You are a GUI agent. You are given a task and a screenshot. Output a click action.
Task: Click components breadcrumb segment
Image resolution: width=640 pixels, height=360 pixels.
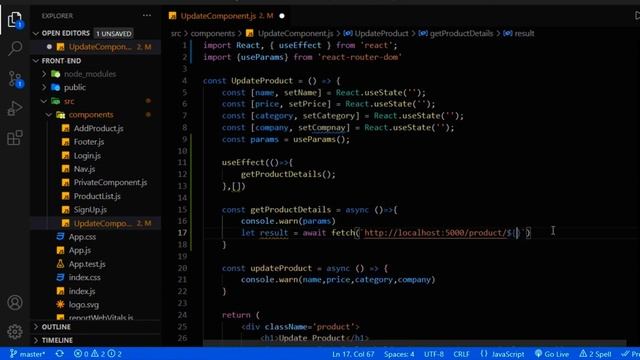pos(213,33)
